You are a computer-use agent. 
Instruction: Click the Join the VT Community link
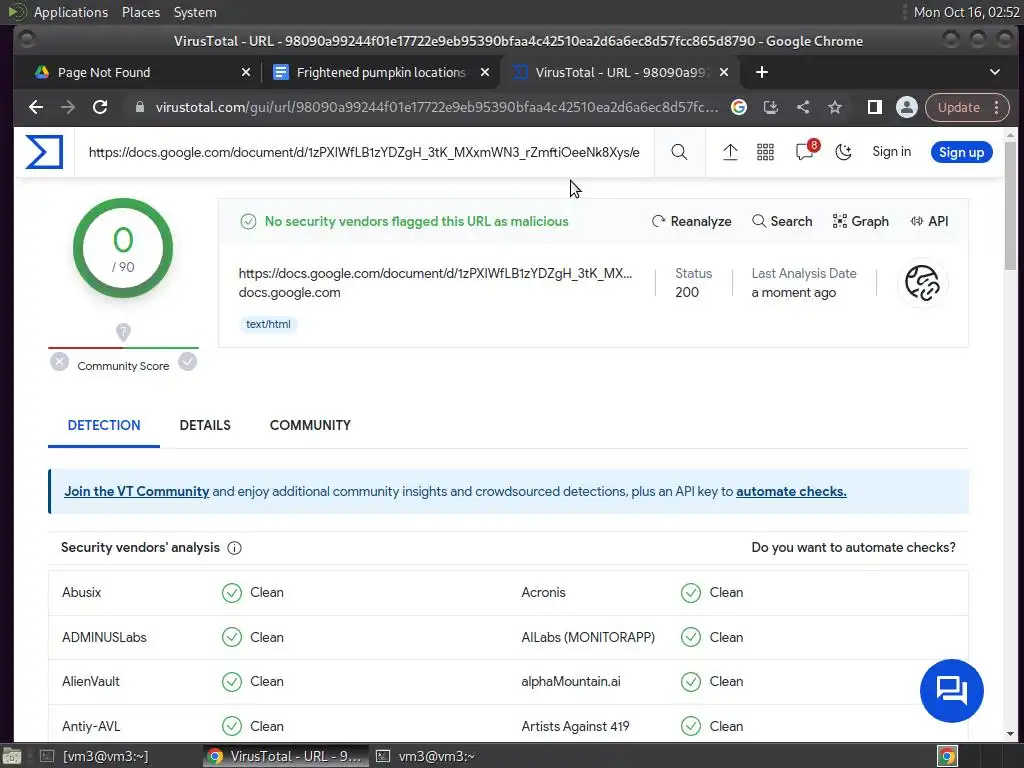tap(136, 491)
